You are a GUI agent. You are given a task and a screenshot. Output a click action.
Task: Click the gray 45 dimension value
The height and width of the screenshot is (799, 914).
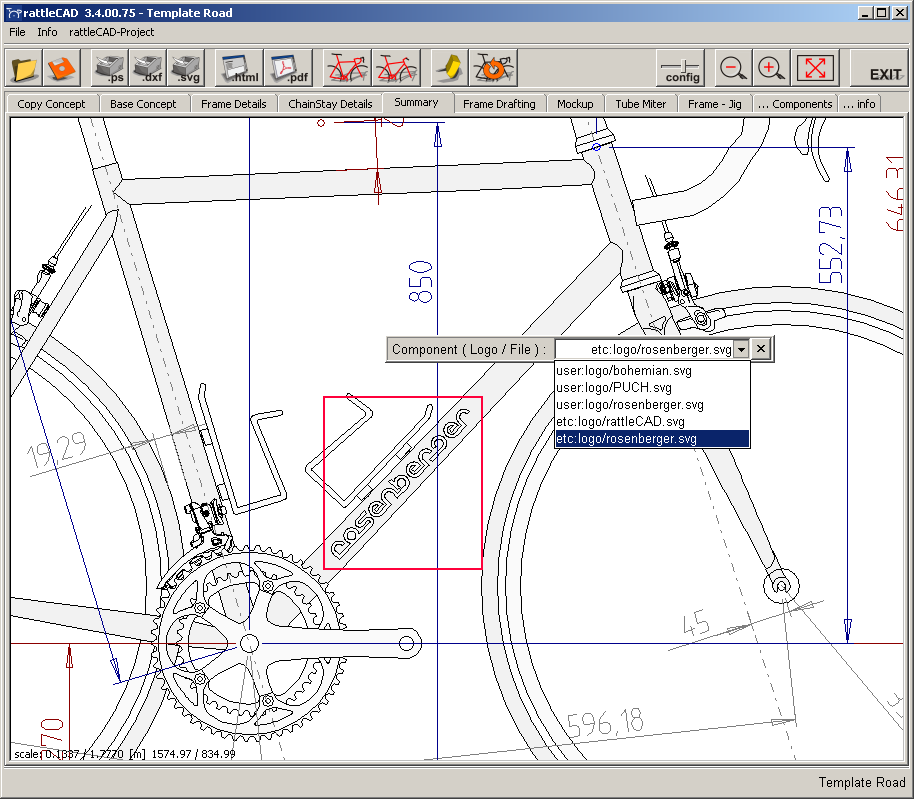coord(696,623)
